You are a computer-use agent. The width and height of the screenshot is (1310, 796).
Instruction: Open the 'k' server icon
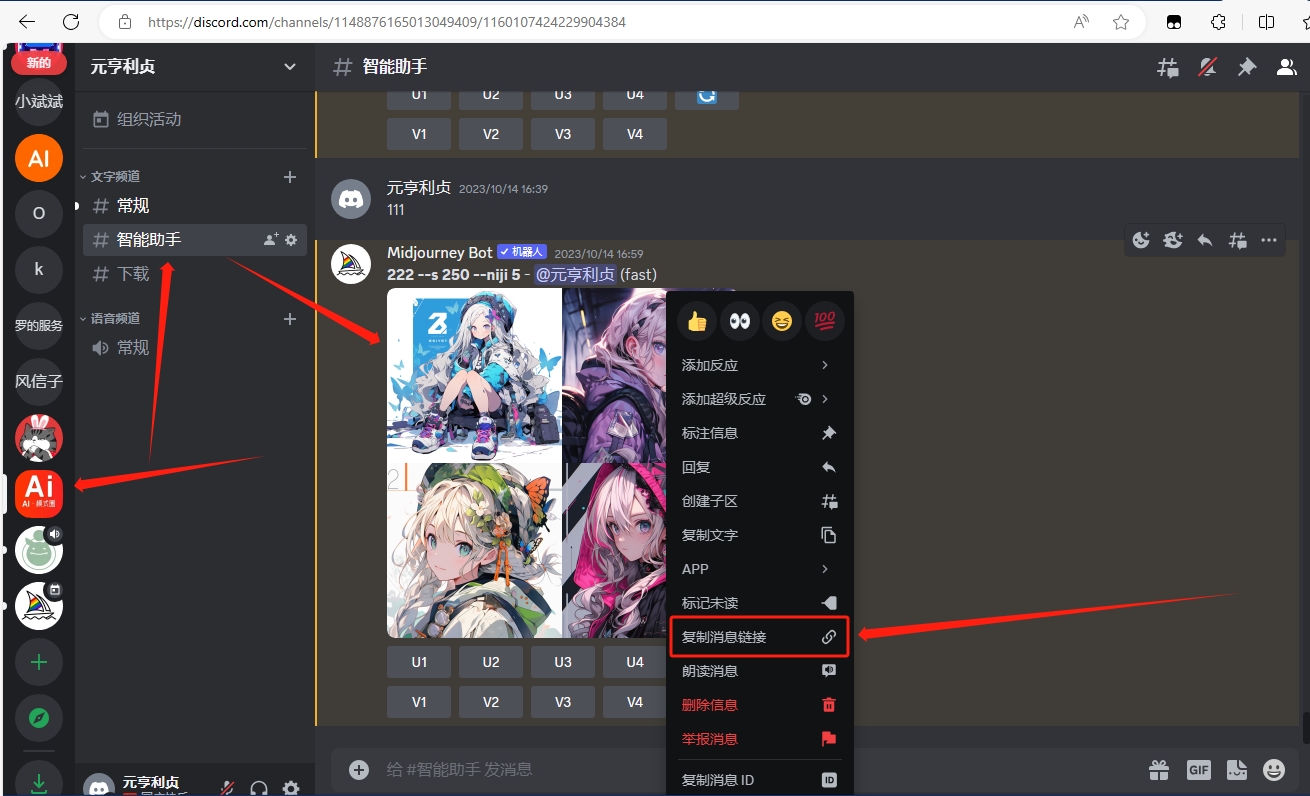pos(39,269)
